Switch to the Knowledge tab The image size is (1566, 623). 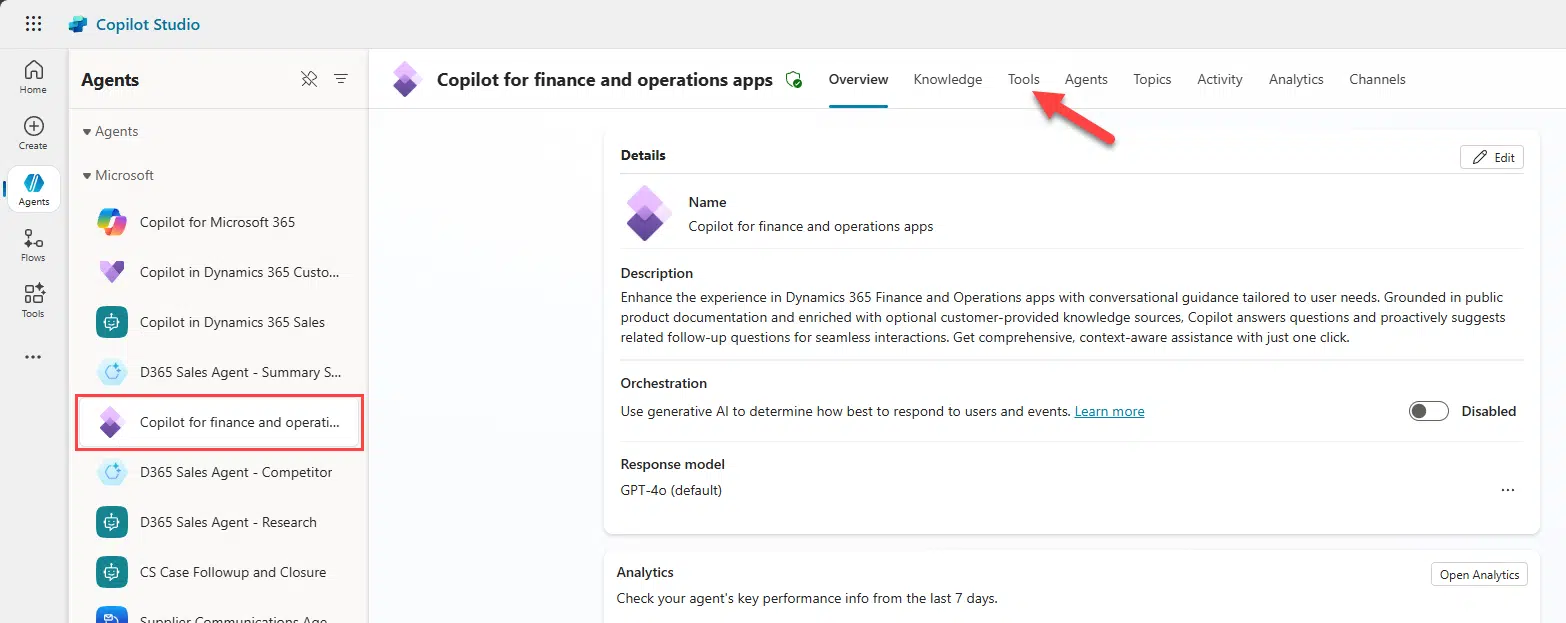pos(947,79)
